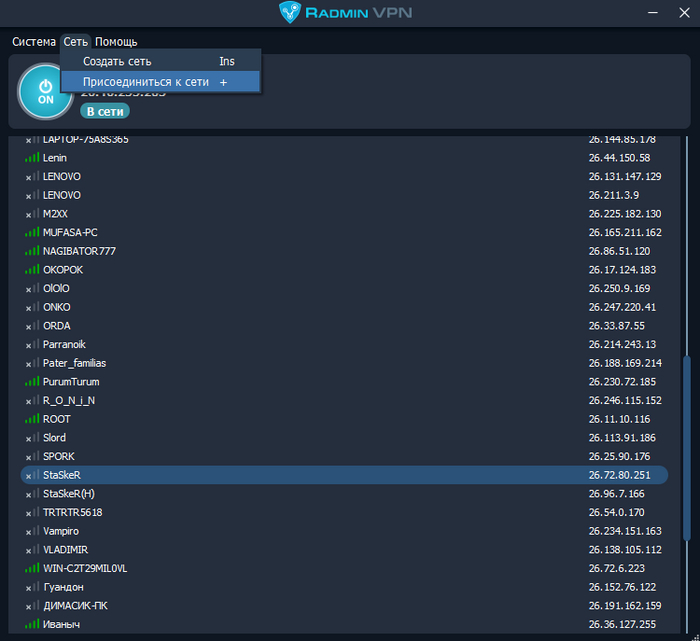Select the M2XX peer name
Image resolution: width=700 pixels, height=641 pixels.
[x=55, y=214]
